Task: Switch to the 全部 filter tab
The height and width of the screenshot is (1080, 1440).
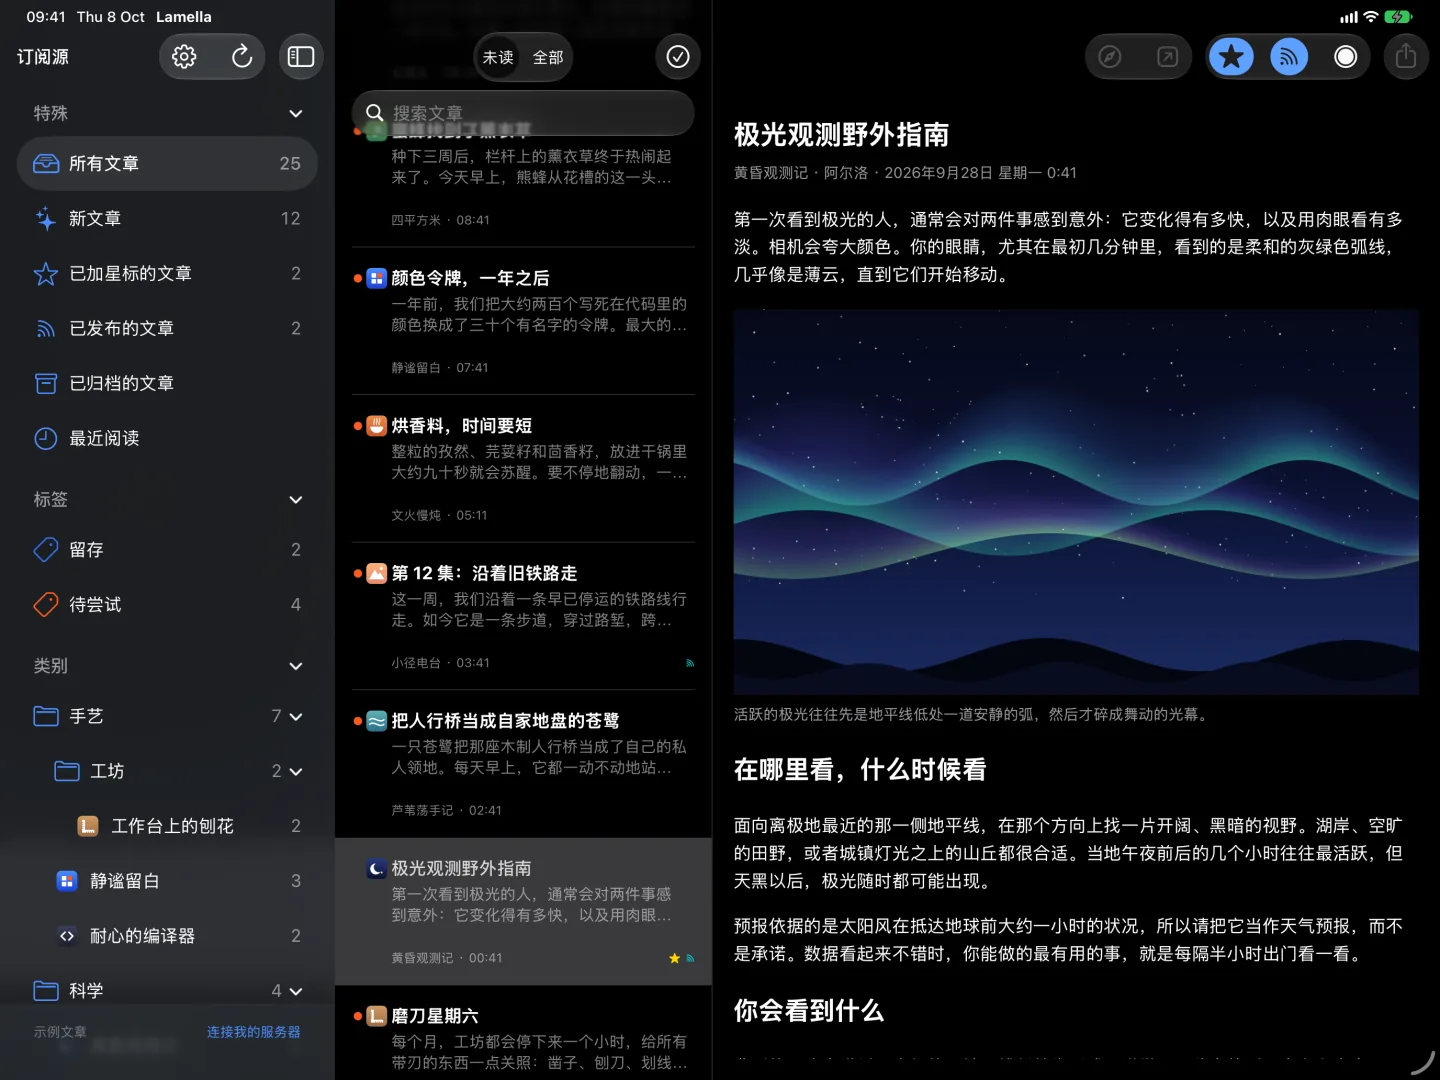Action: (x=548, y=57)
